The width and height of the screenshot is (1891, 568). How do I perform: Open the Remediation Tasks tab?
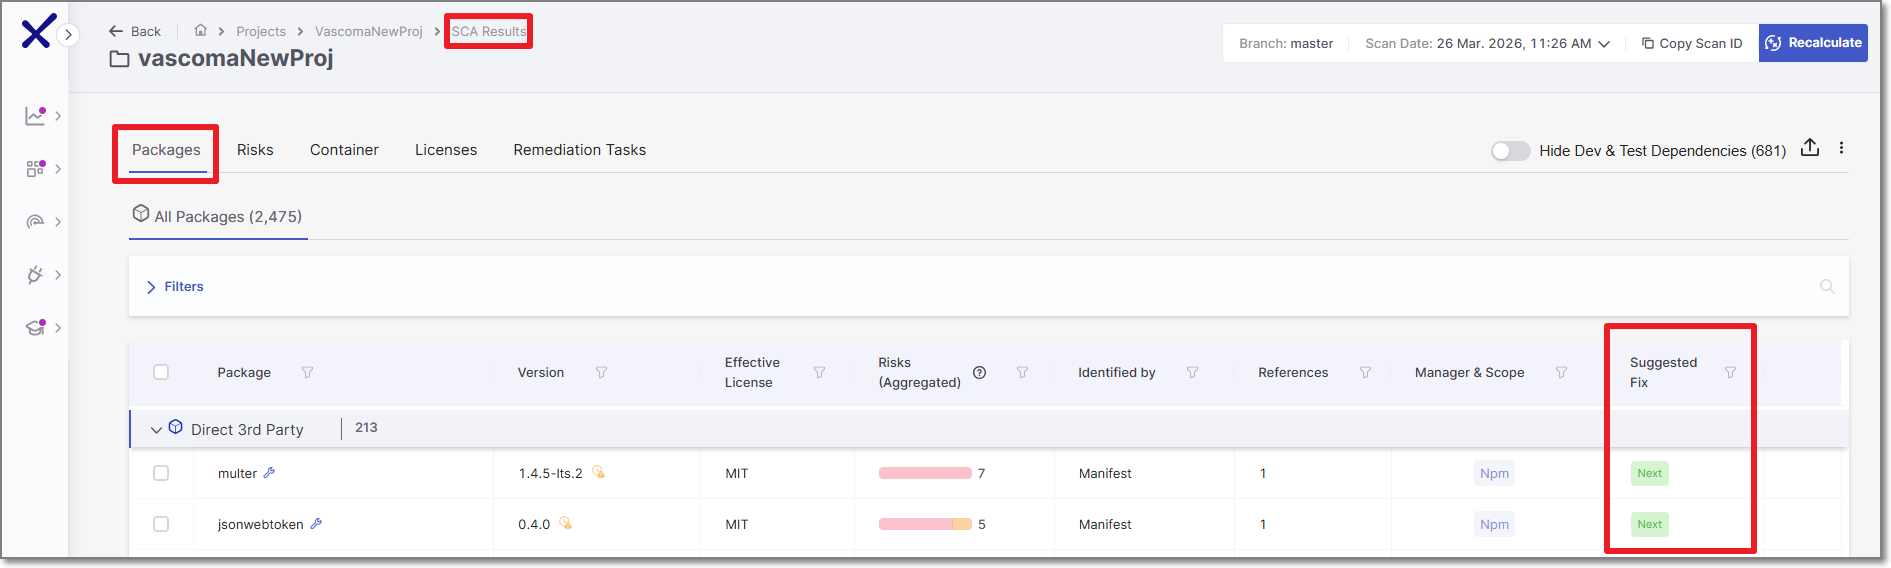(x=579, y=150)
